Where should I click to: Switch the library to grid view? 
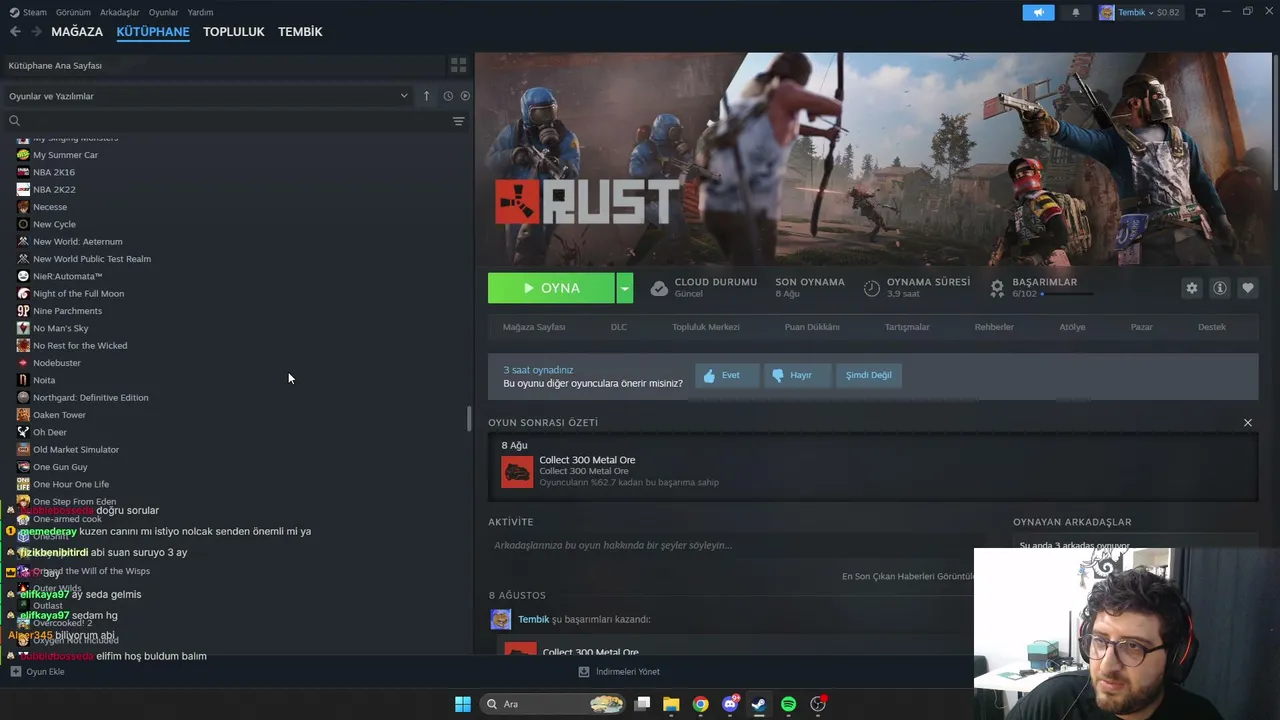coord(459,65)
